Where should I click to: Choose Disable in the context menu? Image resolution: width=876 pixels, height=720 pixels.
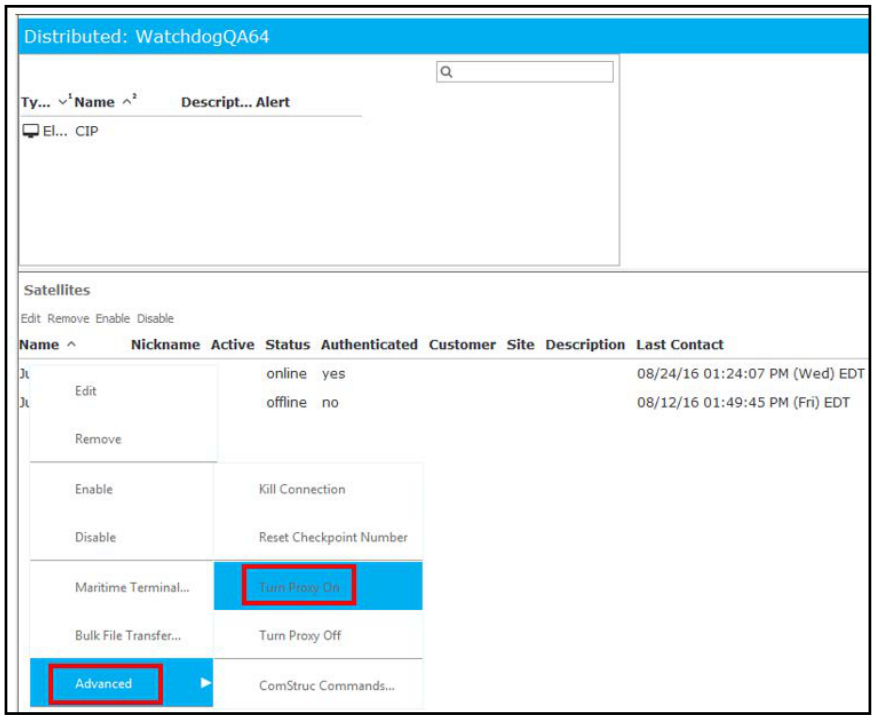pos(96,537)
